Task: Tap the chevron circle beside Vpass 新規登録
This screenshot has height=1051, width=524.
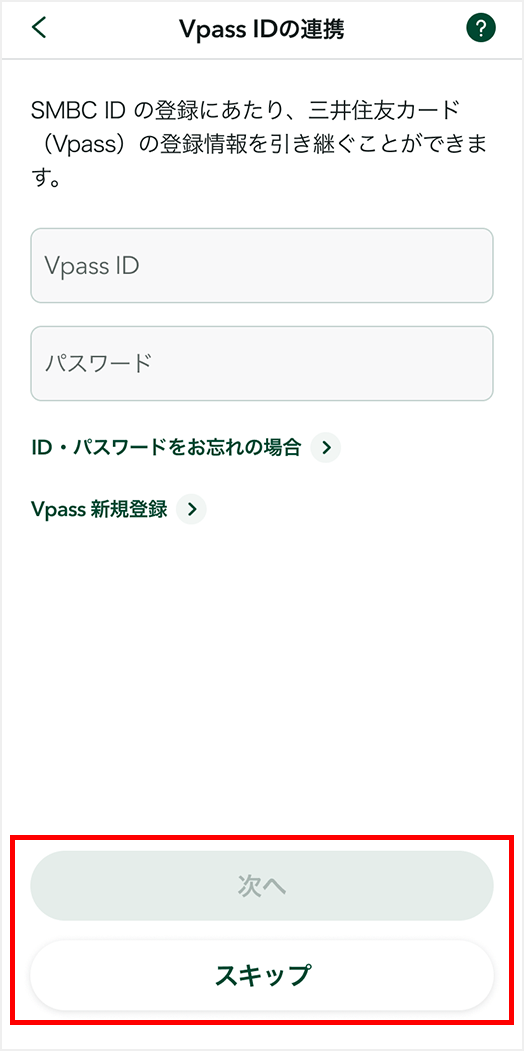Action: pos(192,509)
